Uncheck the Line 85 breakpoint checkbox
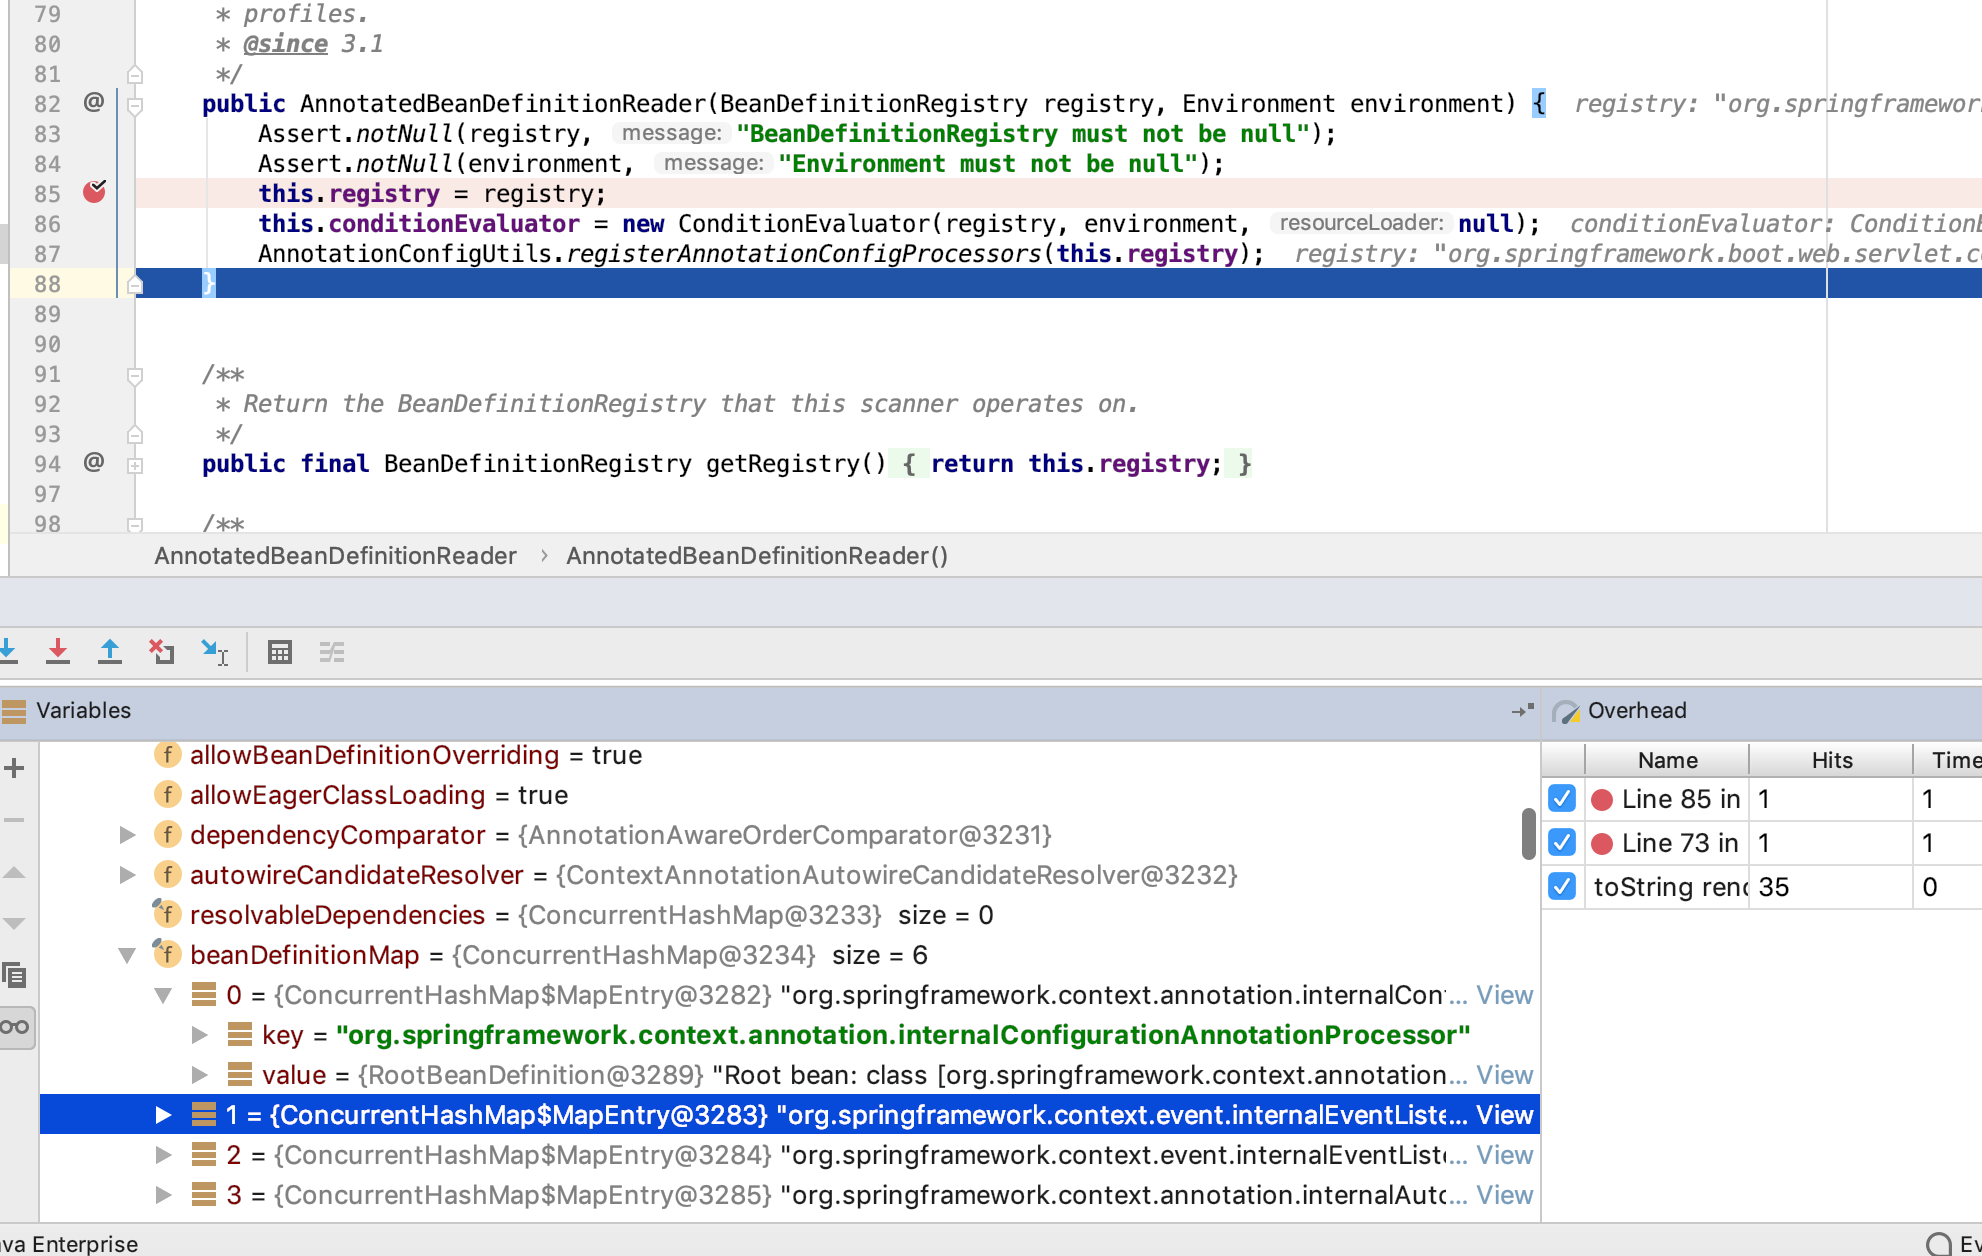This screenshot has width=1982, height=1256. pos(1562,798)
